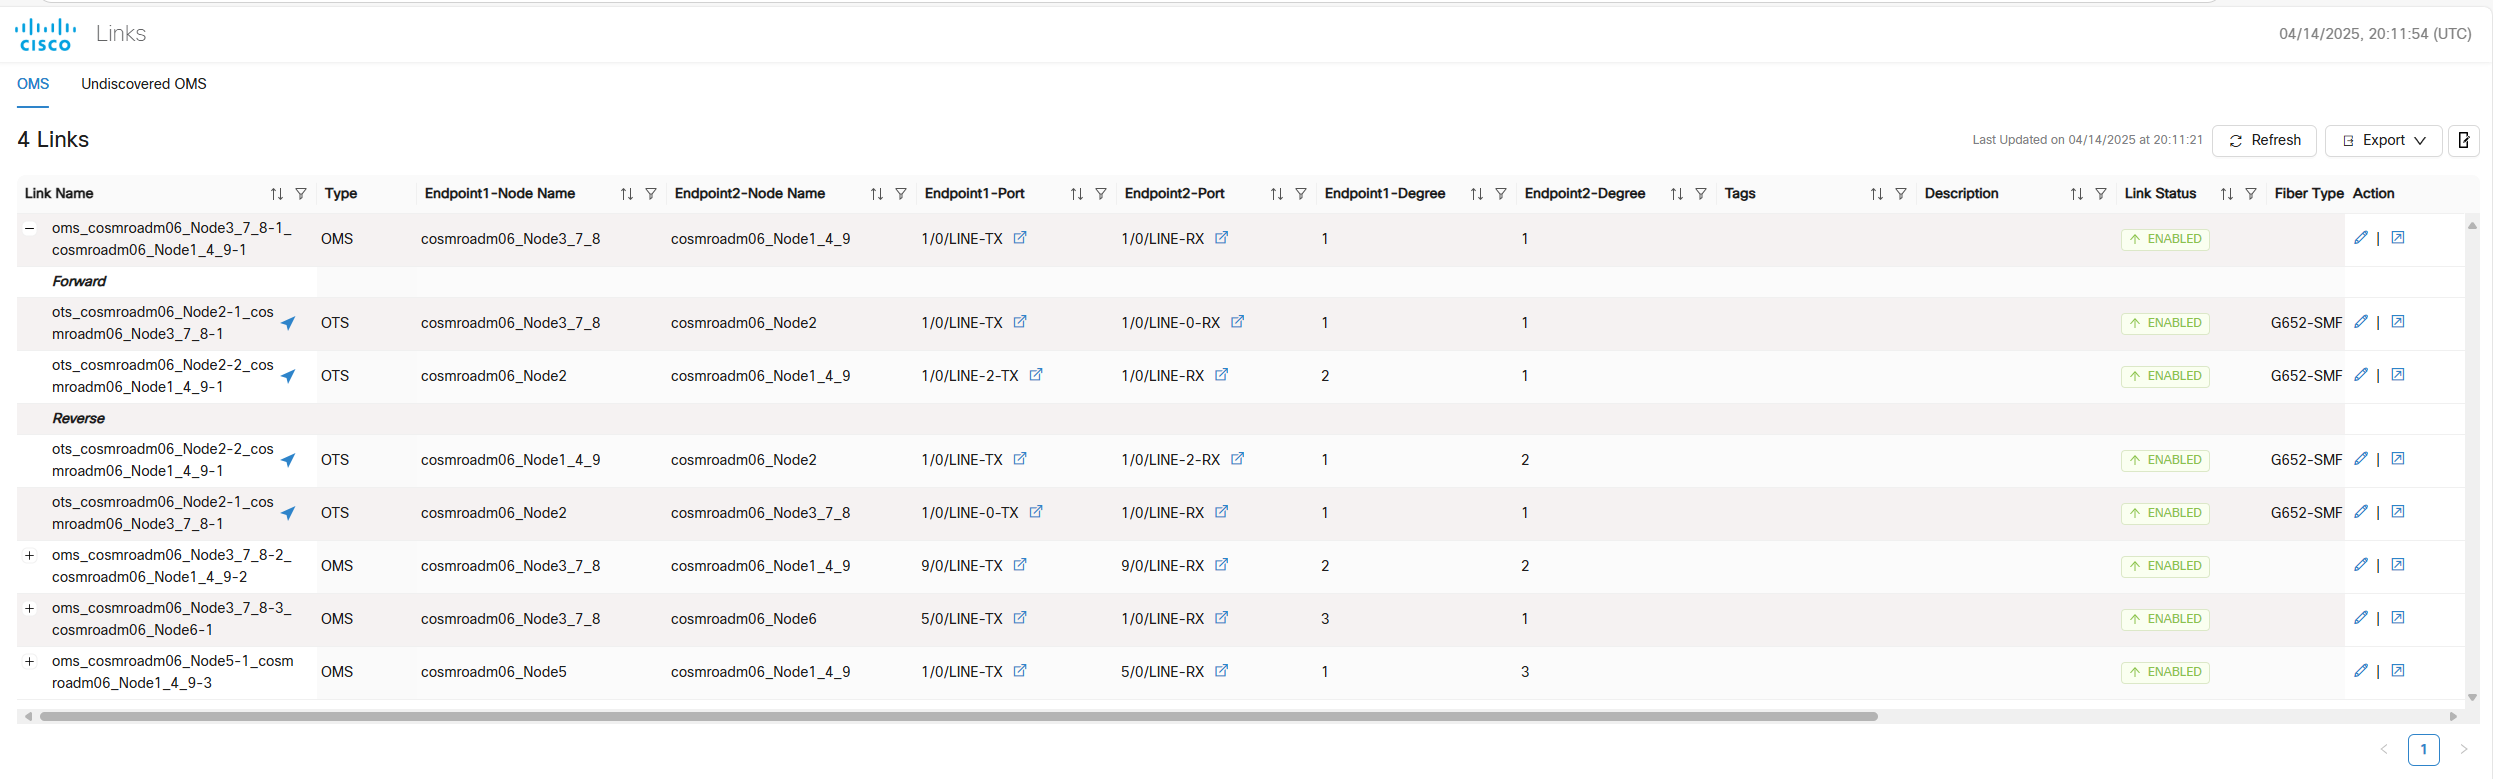The image size is (2493, 779).
Task: Edit the first OMS Node3_7_8-1 link
Action: click(2361, 238)
